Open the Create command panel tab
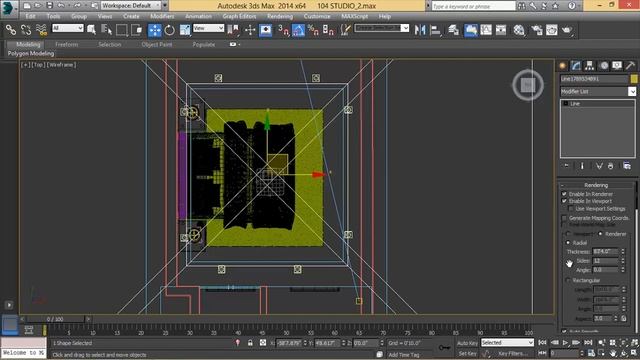 562,65
